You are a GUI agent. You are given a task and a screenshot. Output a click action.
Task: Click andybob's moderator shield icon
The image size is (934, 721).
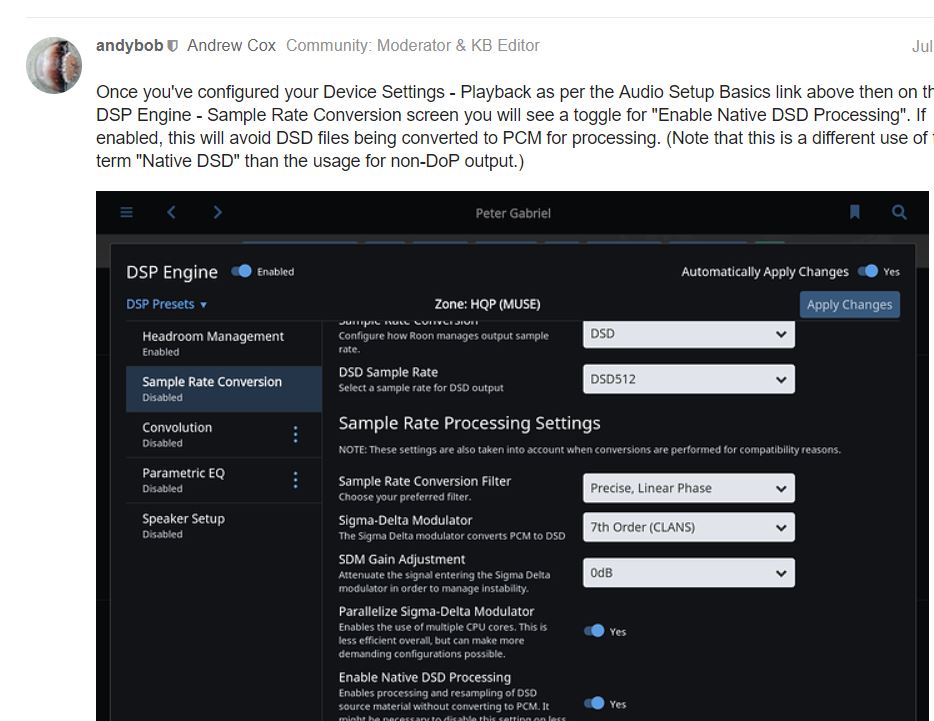point(173,46)
